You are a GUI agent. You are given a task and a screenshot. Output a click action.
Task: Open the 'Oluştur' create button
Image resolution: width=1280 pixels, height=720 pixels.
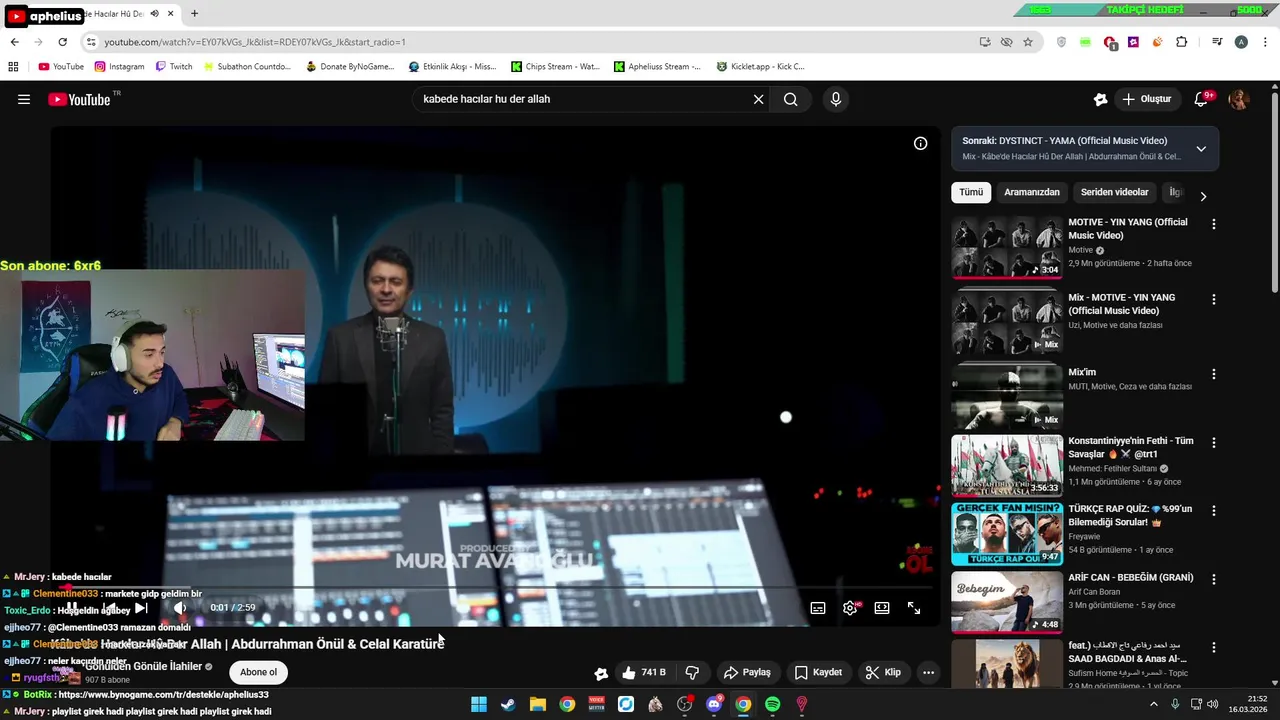point(1147,99)
